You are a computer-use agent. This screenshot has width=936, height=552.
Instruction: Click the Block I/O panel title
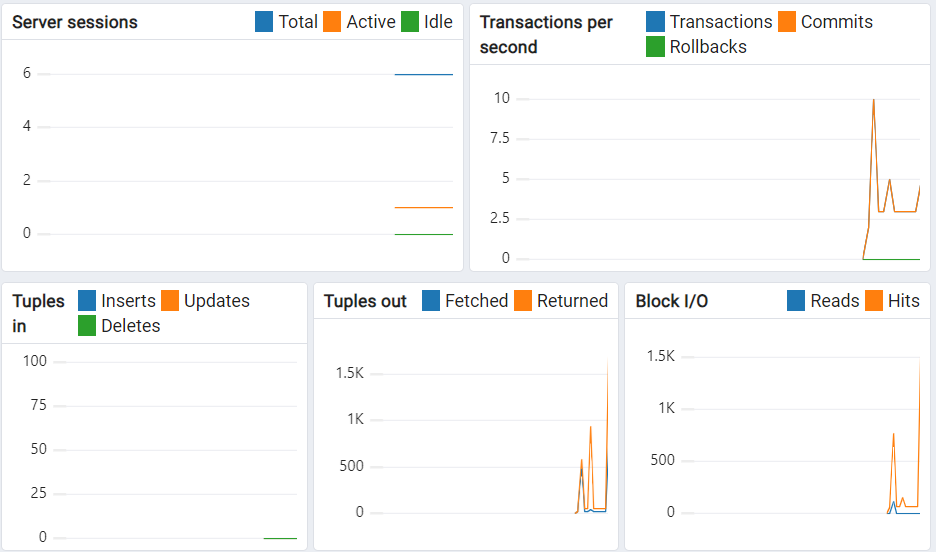671,301
